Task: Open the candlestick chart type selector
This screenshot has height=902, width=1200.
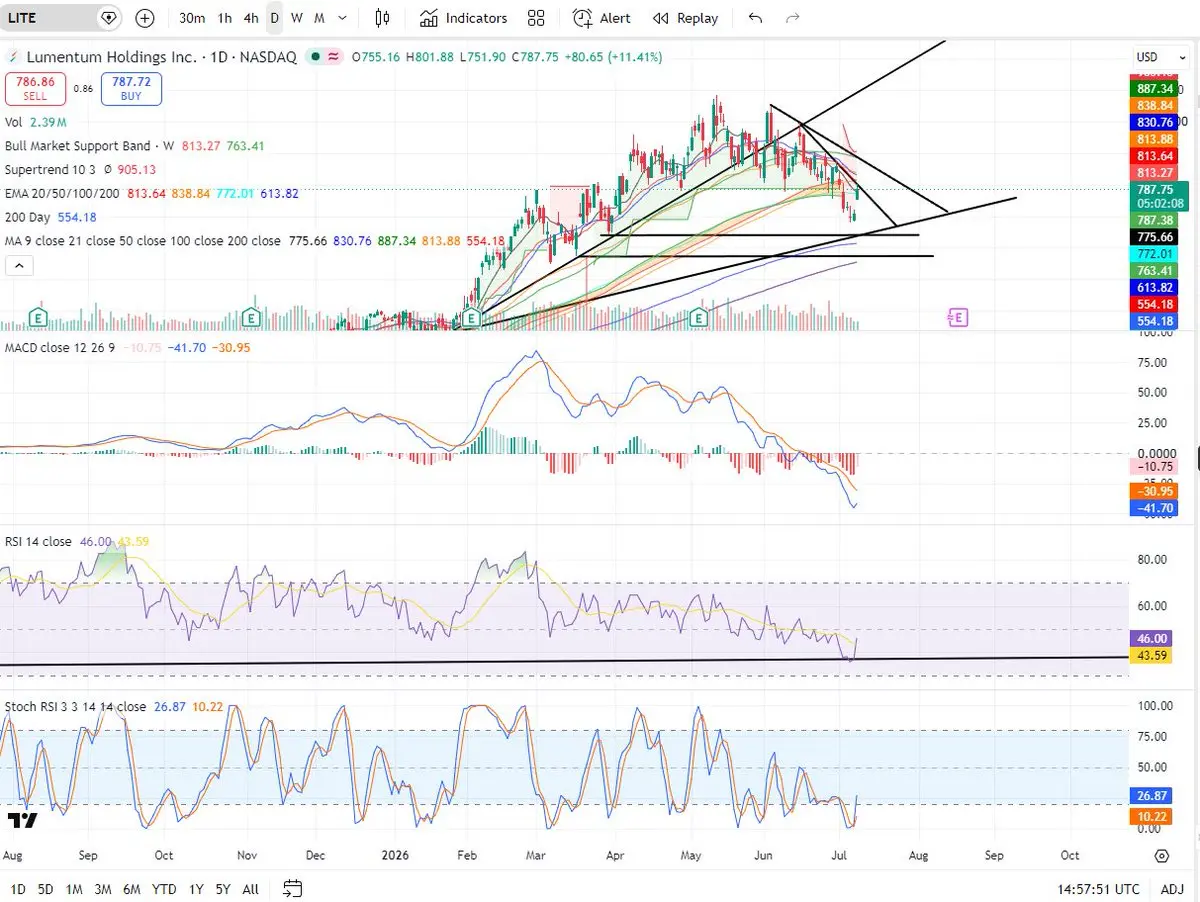Action: click(382, 18)
